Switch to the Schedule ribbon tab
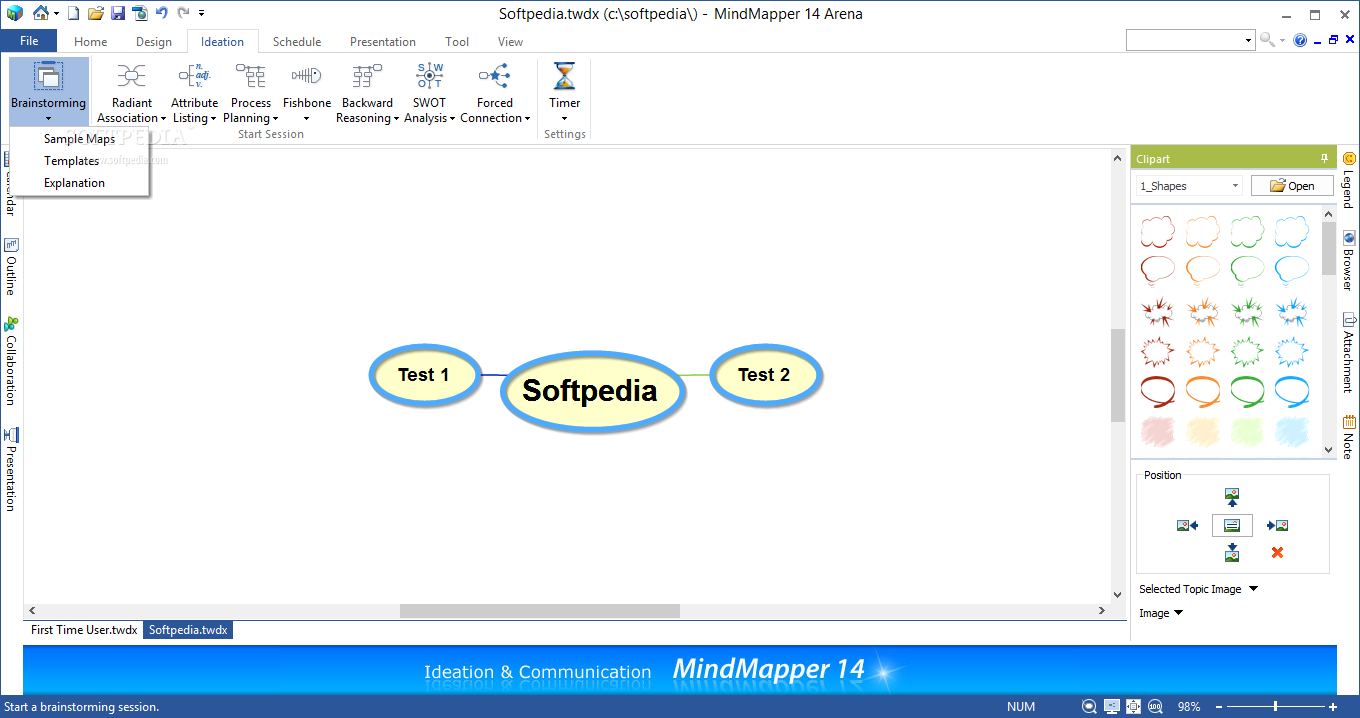This screenshot has height=718, width=1360. pos(297,42)
